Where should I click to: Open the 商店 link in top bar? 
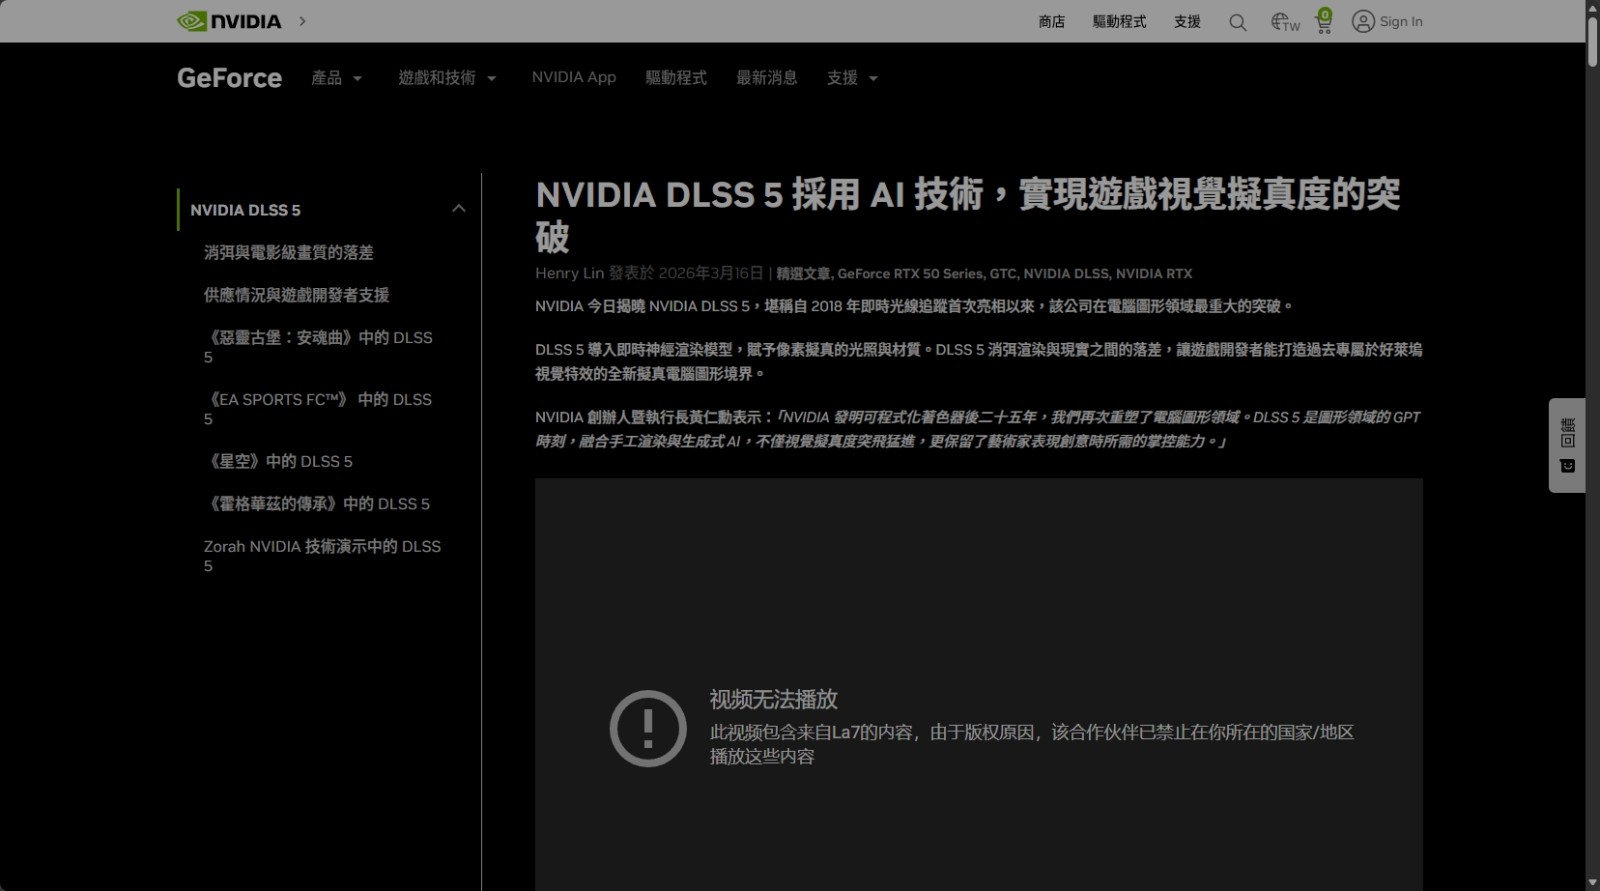click(1051, 21)
